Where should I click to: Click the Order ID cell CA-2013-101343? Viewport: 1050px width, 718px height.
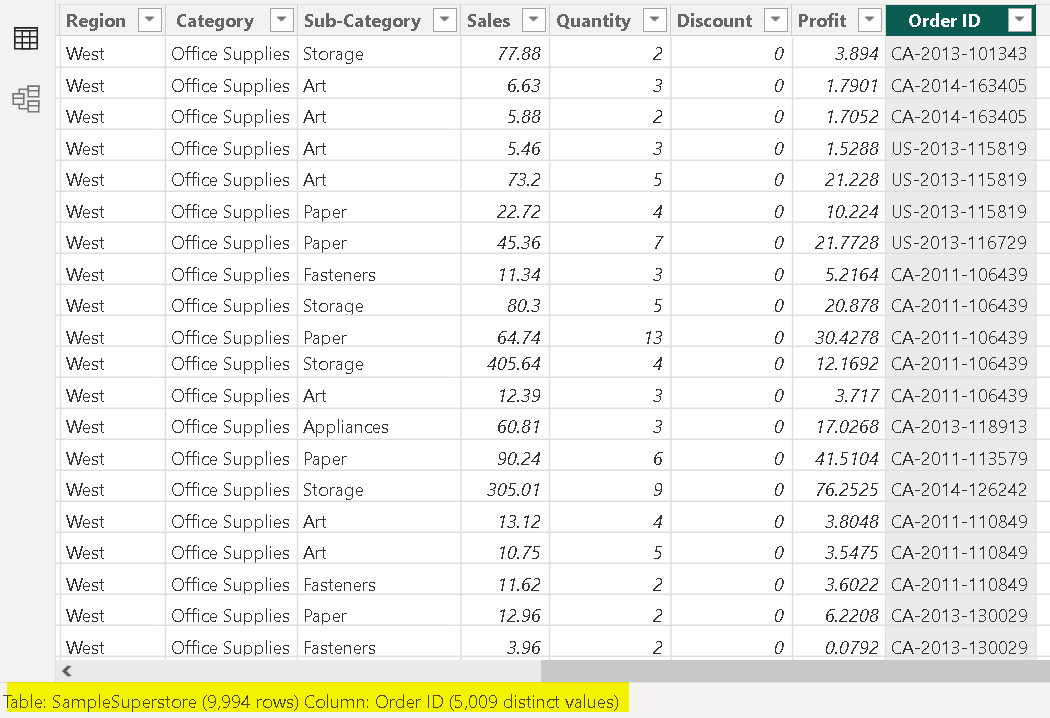click(x=958, y=54)
